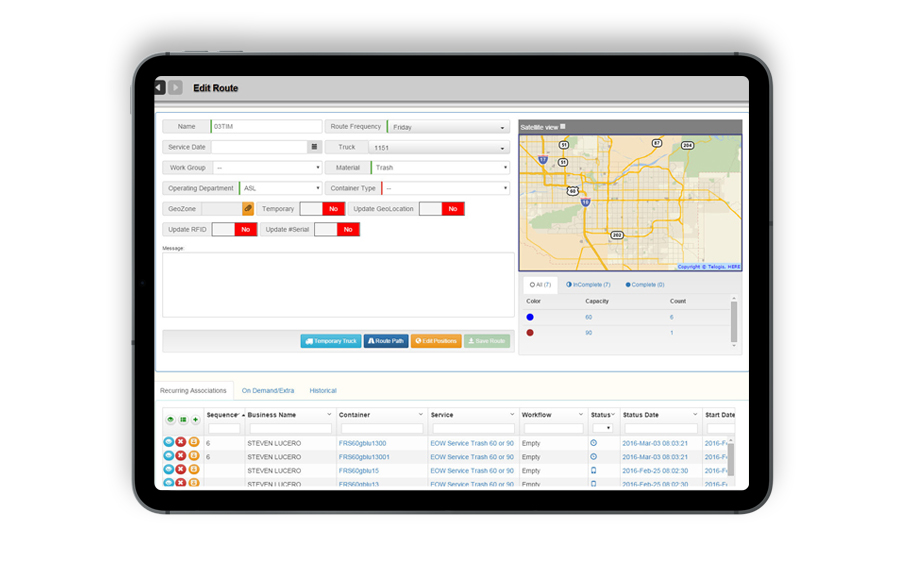Click the orange GeoZone eraser icon
The height and width of the screenshot is (570, 900).
(248, 208)
